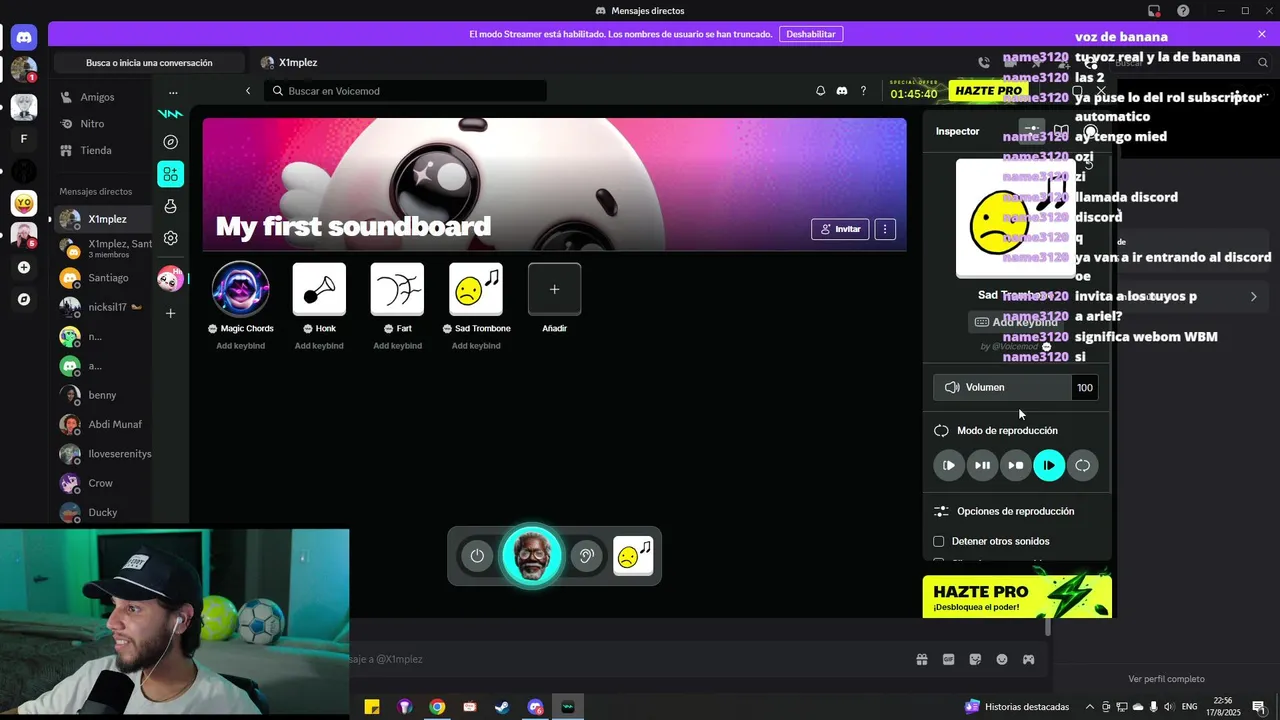This screenshot has width=1280, height=720.
Task: Play the Magic Chords sound
Action: click(x=240, y=289)
